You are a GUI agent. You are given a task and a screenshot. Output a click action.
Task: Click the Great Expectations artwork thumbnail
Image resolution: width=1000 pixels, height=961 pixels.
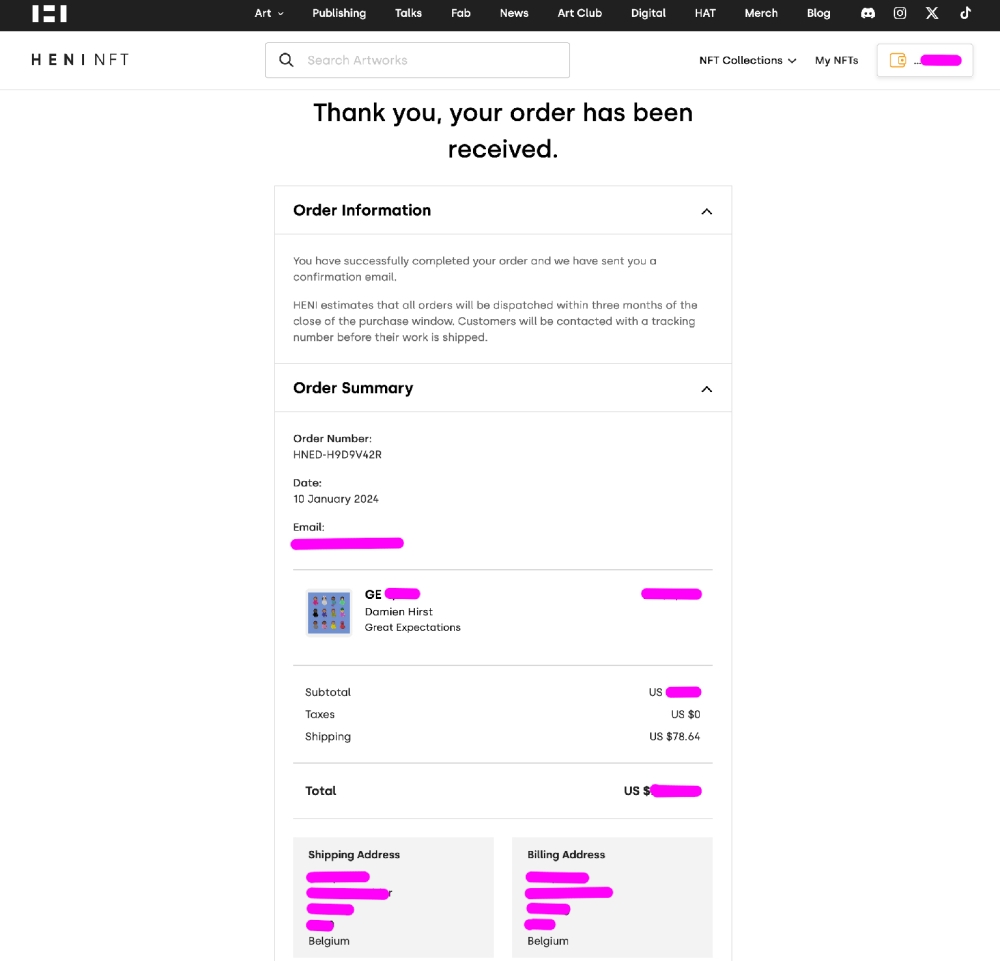(328, 612)
